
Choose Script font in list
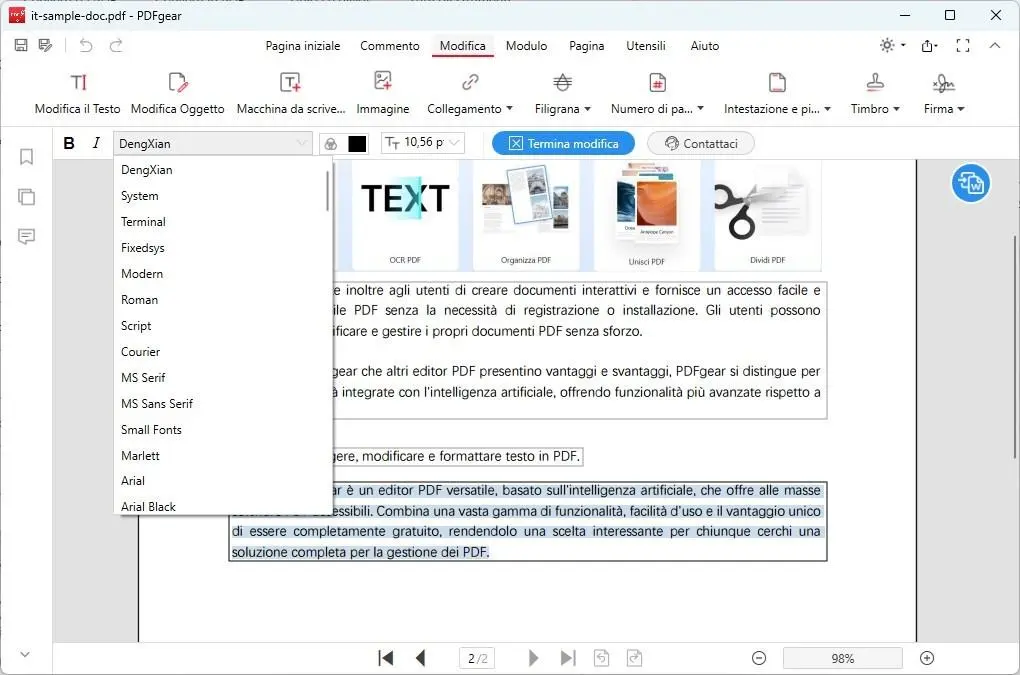click(219, 326)
